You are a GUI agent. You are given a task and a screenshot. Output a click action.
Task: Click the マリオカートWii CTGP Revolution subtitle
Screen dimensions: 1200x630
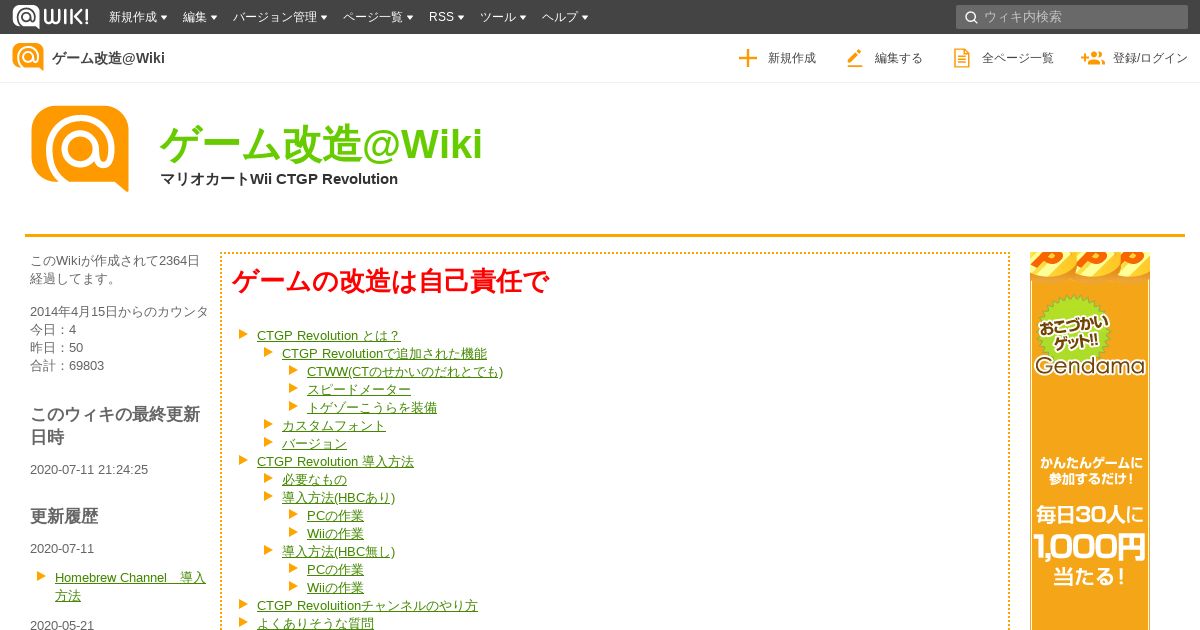tap(279, 179)
